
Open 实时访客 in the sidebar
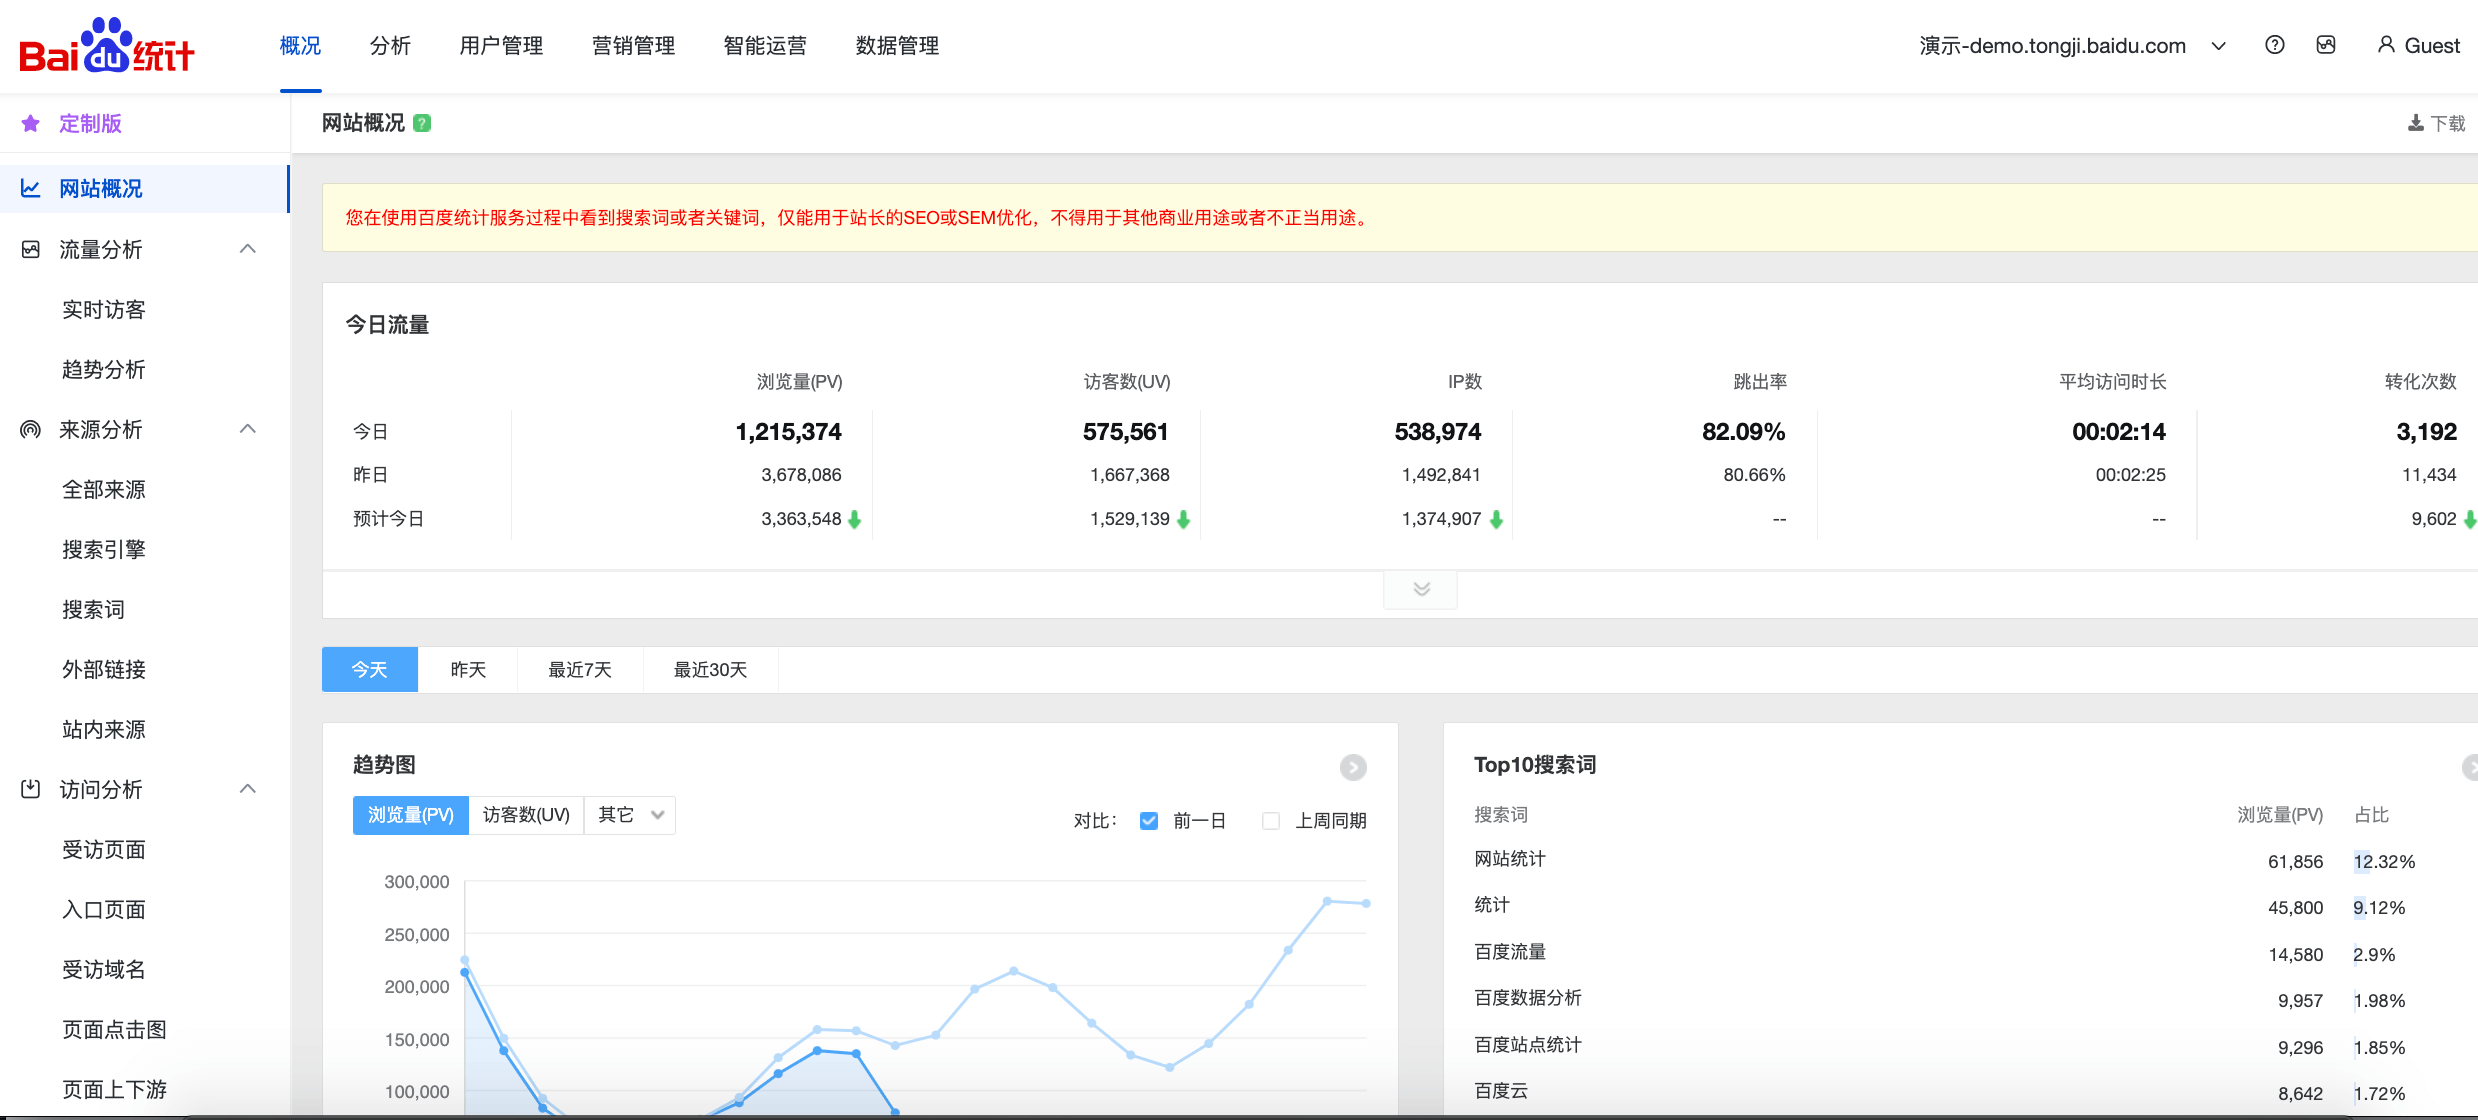[x=104, y=310]
